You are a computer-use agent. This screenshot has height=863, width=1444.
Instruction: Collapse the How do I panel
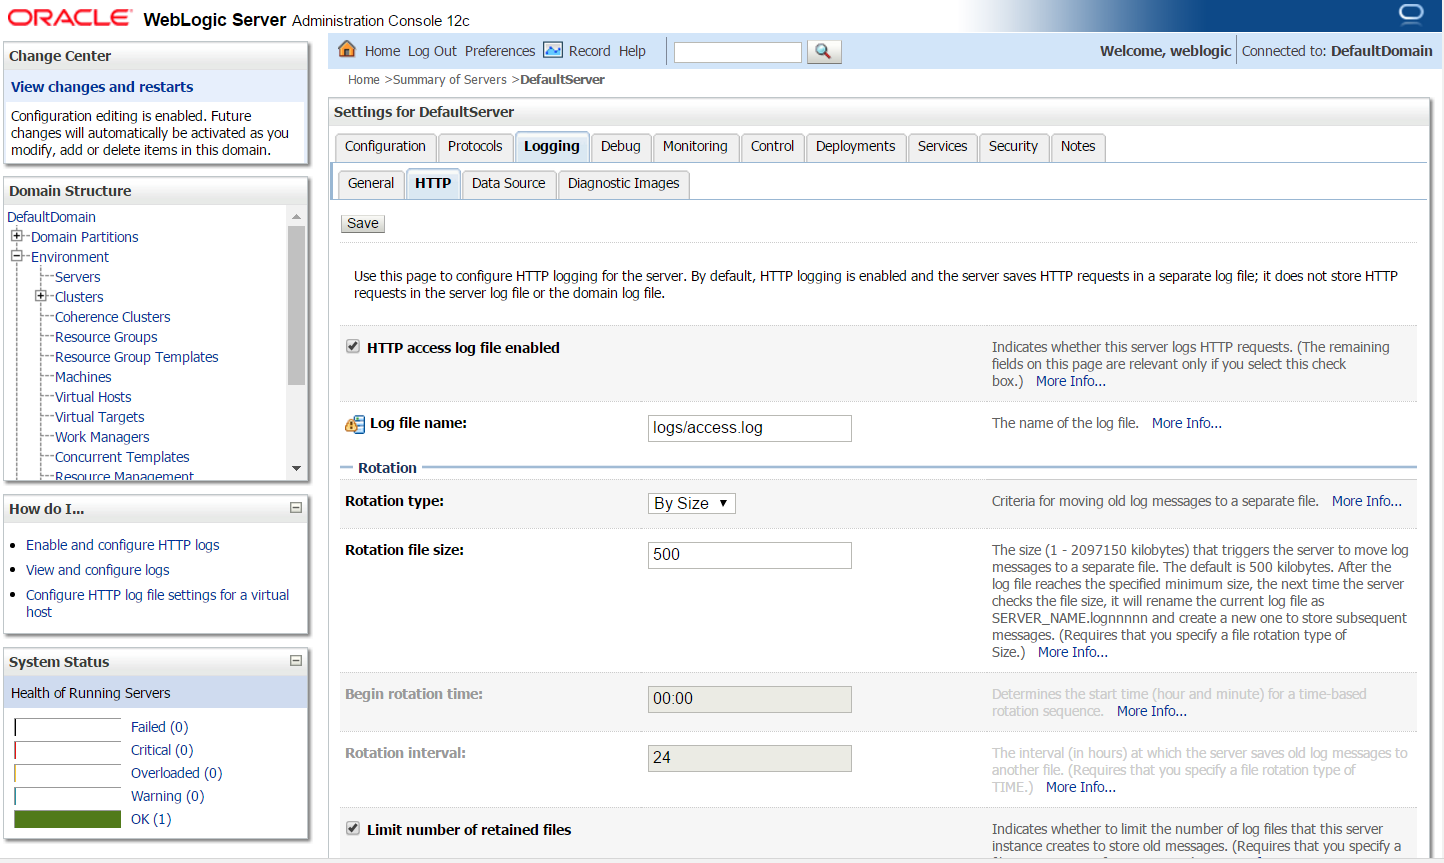295,508
